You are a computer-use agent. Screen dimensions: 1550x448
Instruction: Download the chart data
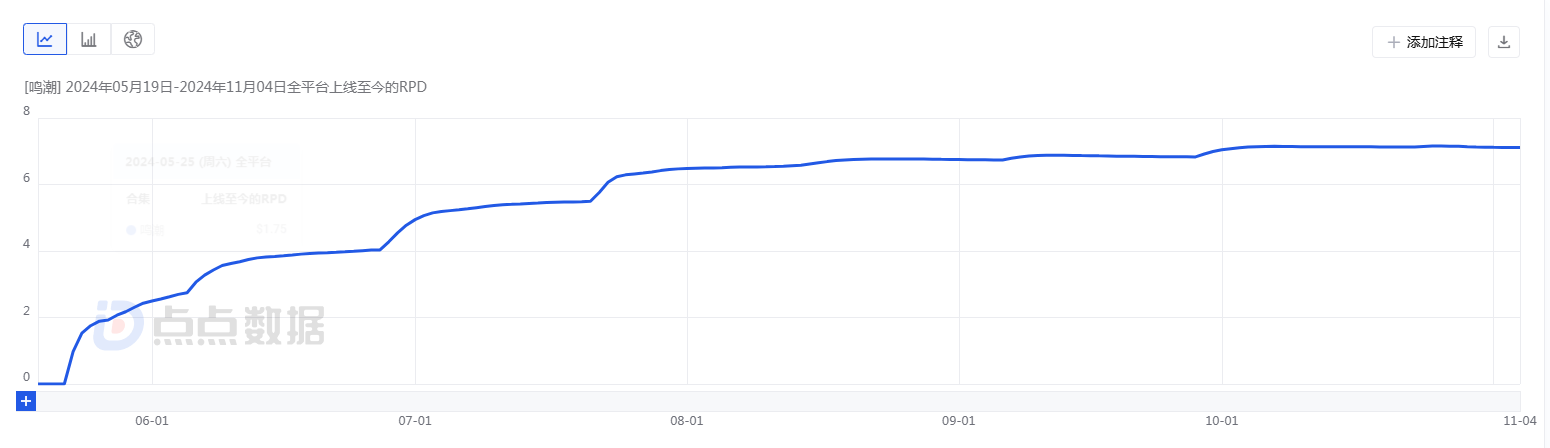(x=1504, y=42)
